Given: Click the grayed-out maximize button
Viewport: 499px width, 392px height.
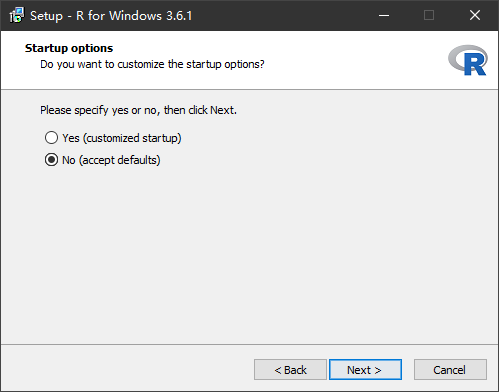Looking at the screenshot, I should [429, 15].
